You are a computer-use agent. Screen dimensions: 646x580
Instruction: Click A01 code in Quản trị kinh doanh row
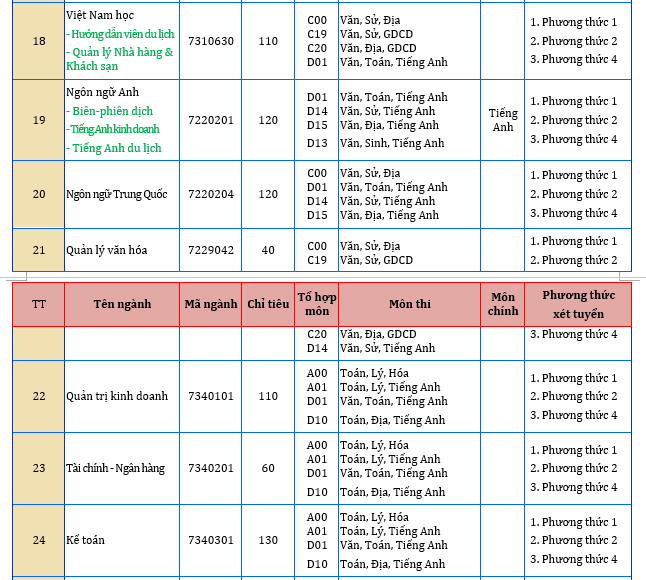(317, 387)
